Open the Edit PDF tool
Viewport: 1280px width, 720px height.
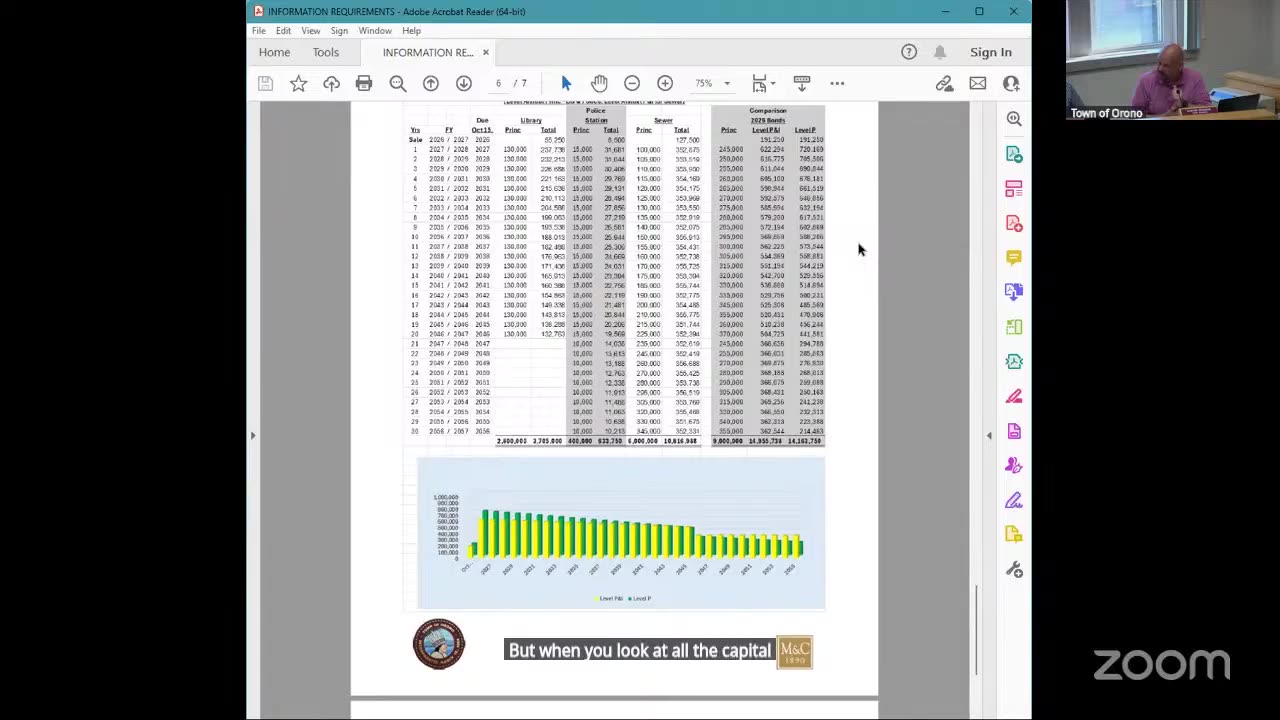pyautogui.click(x=1014, y=189)
